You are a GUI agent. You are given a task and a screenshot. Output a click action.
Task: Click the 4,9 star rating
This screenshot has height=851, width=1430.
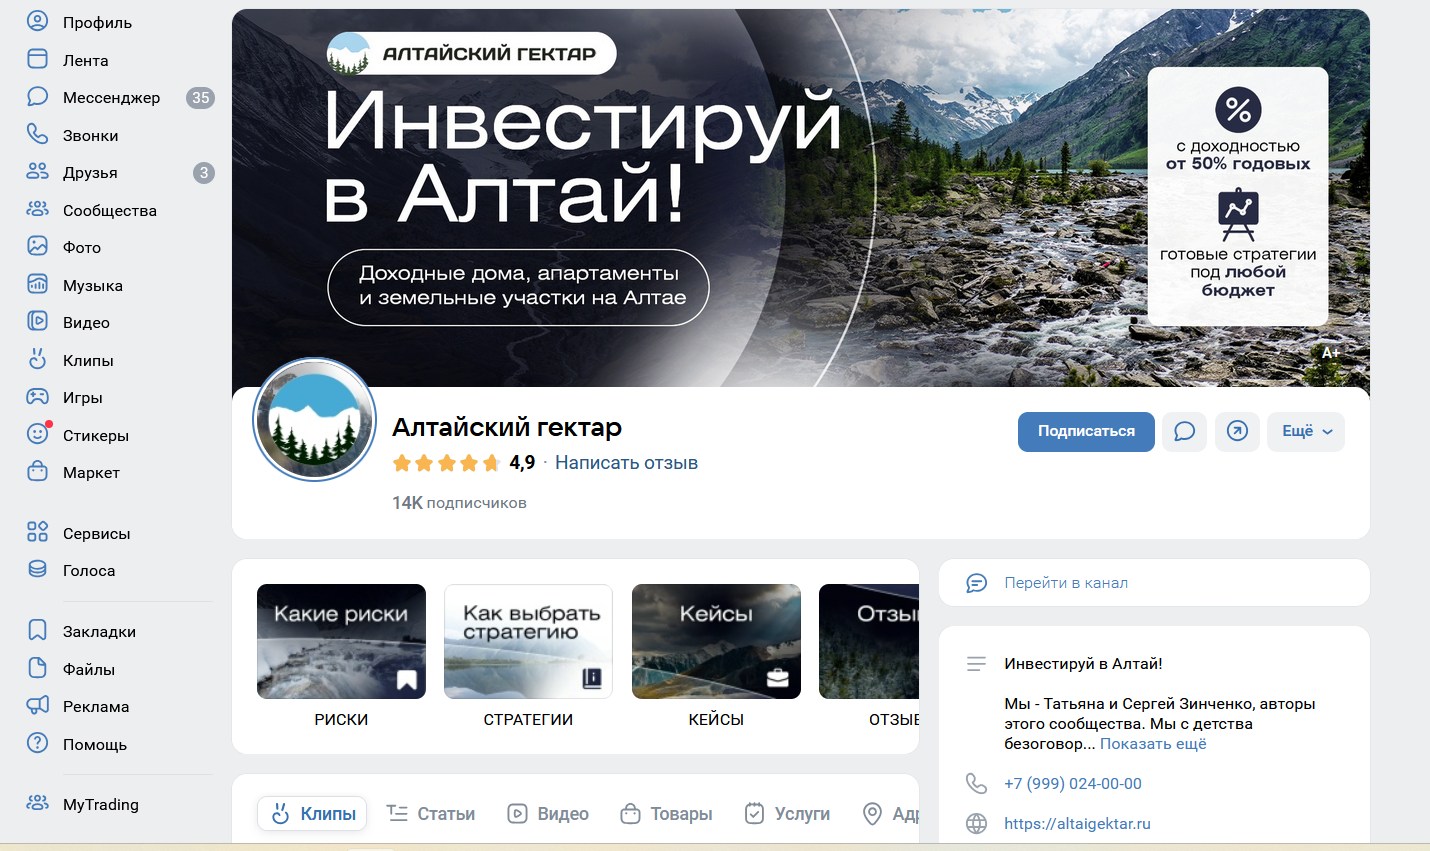point(463,463)
